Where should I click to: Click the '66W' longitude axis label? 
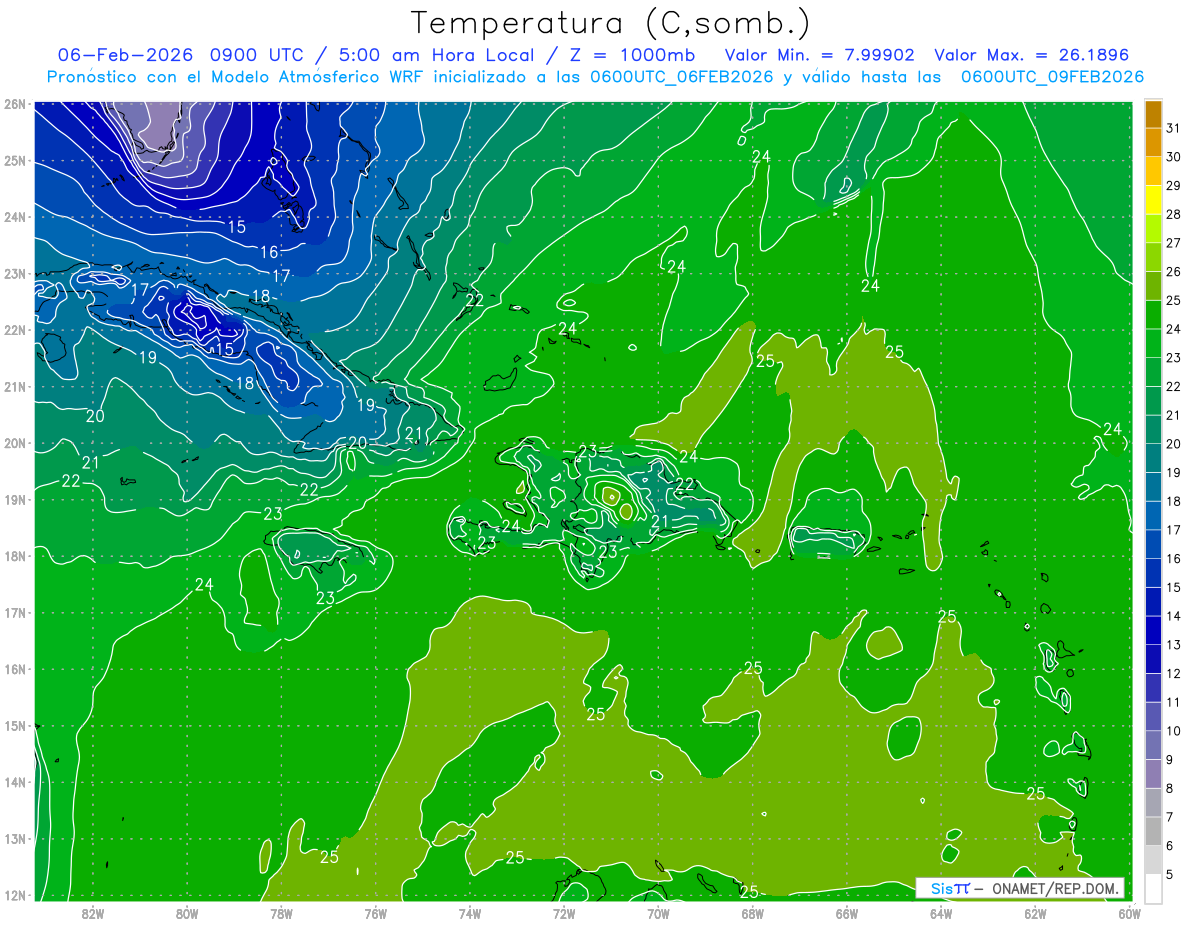point(846,913)
